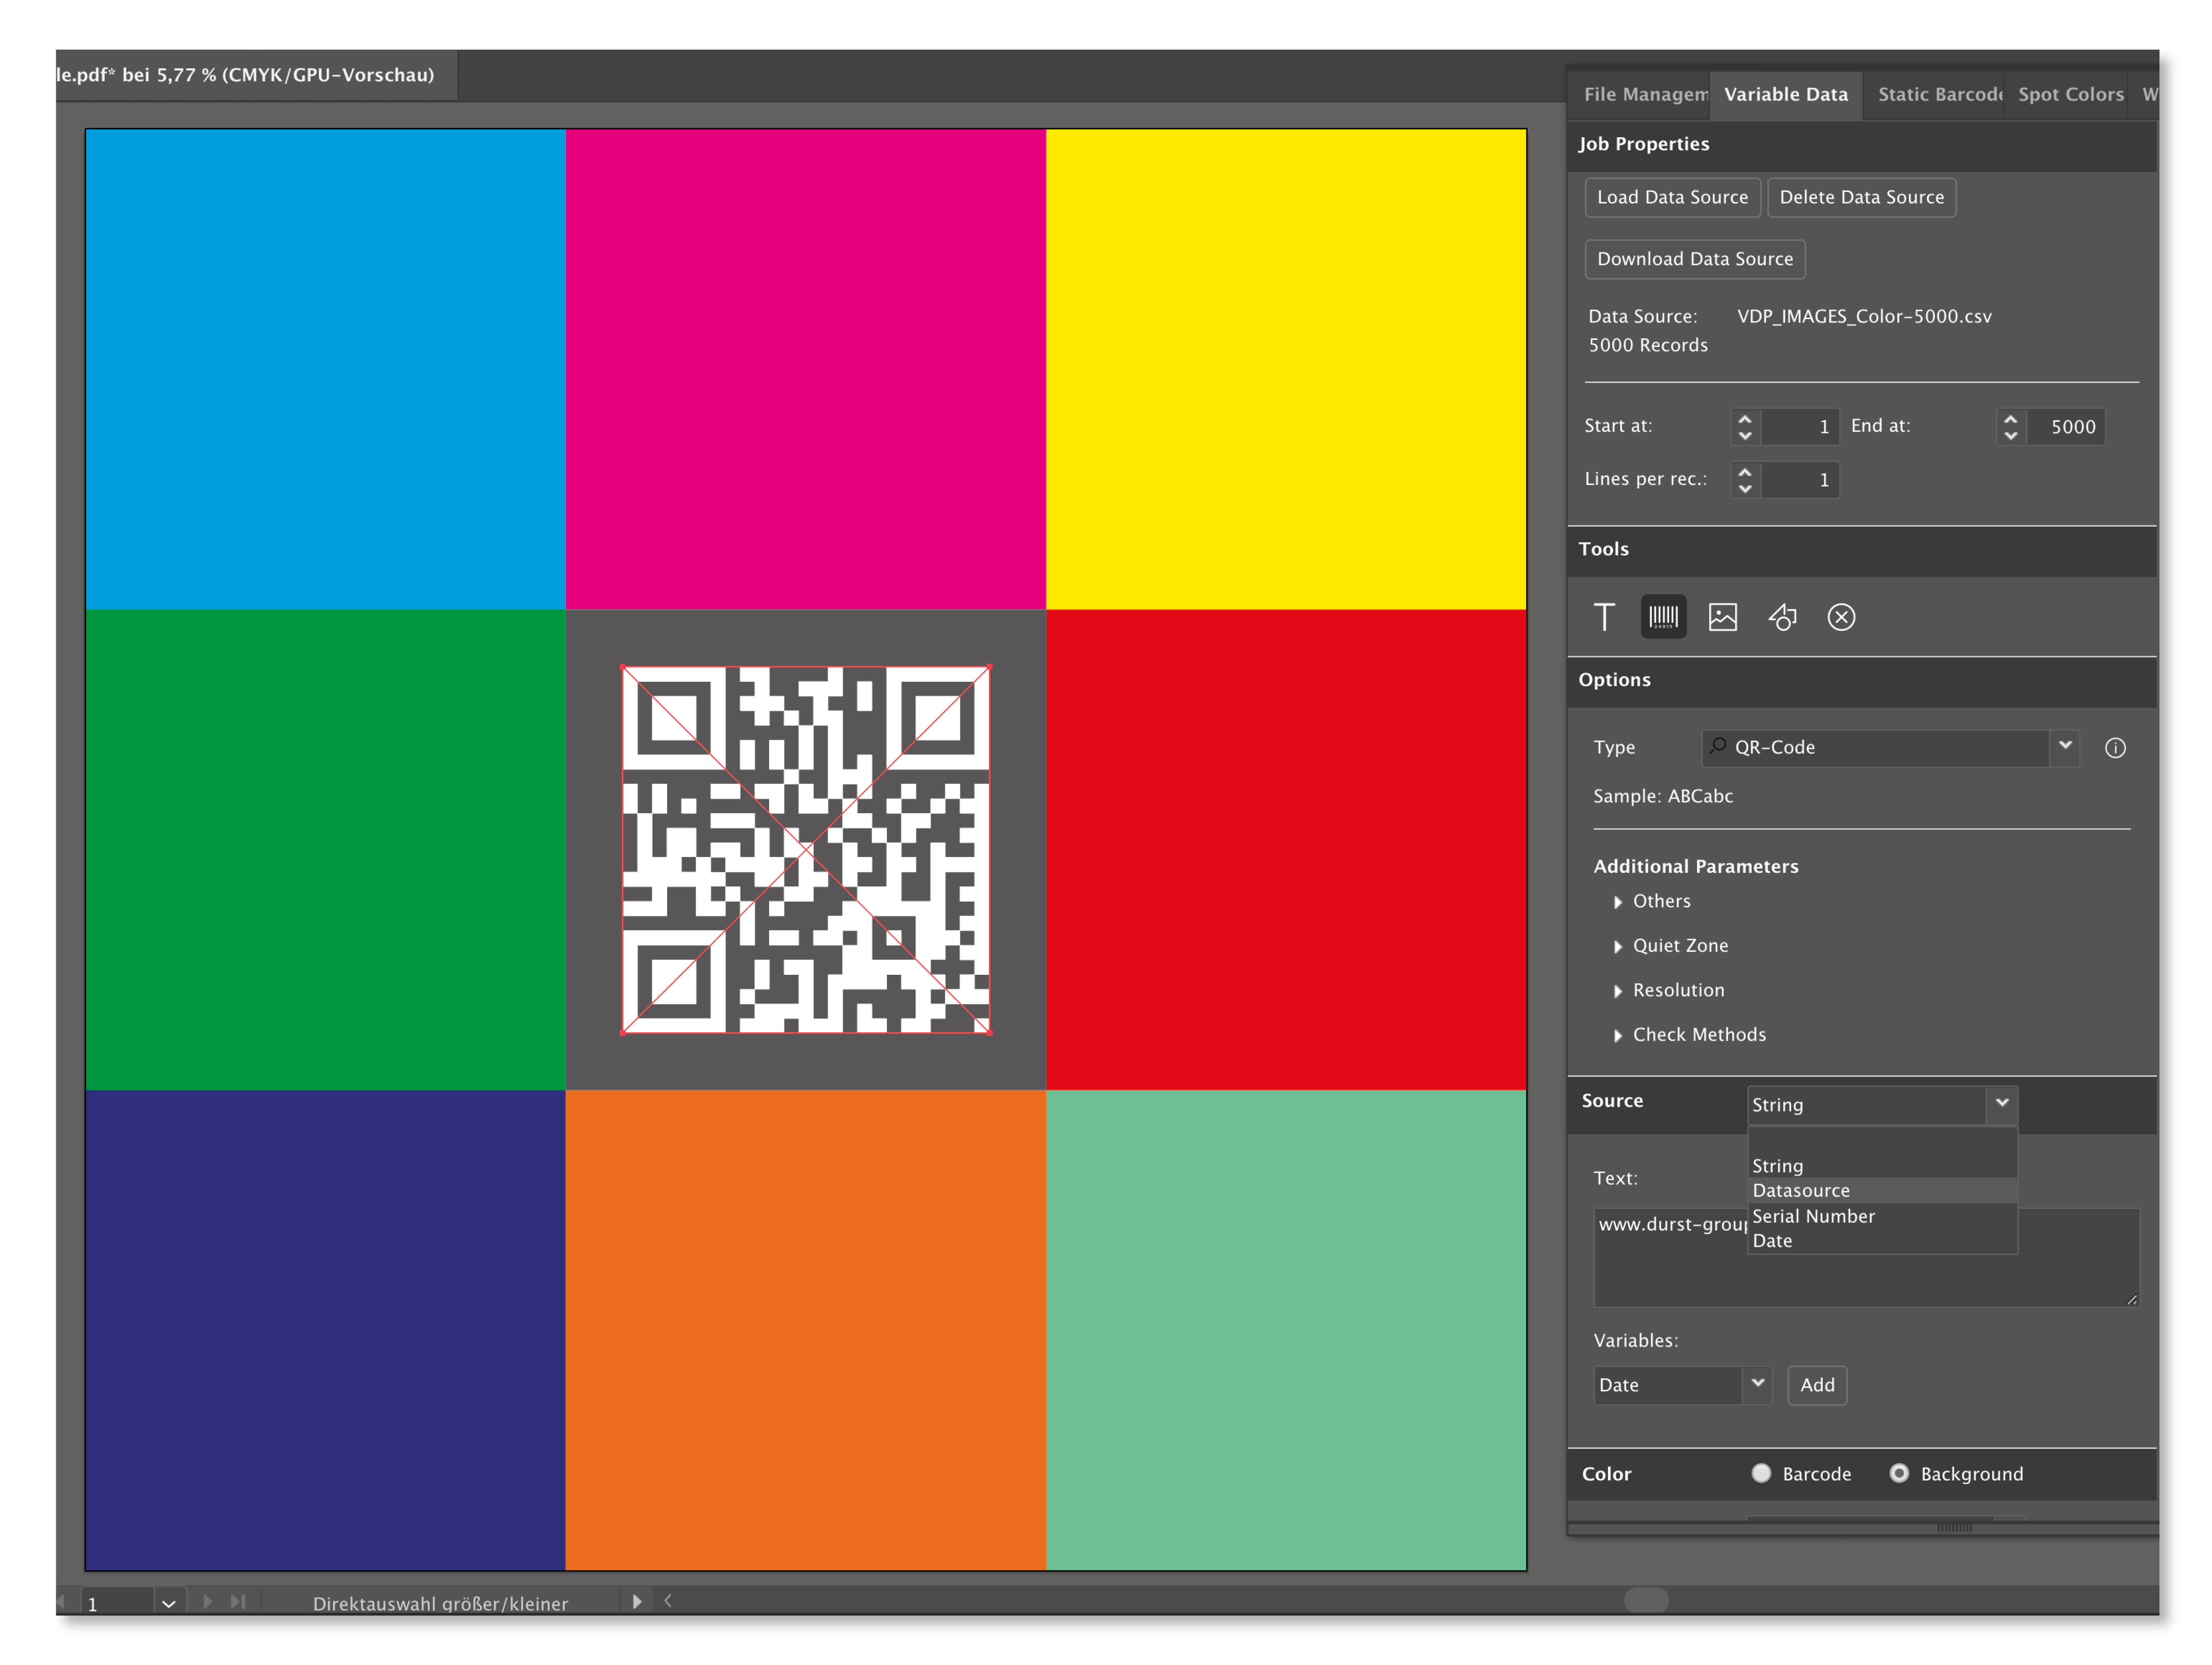Click the artboard number field
Screen dimensions: 2212x1665
118,1603
